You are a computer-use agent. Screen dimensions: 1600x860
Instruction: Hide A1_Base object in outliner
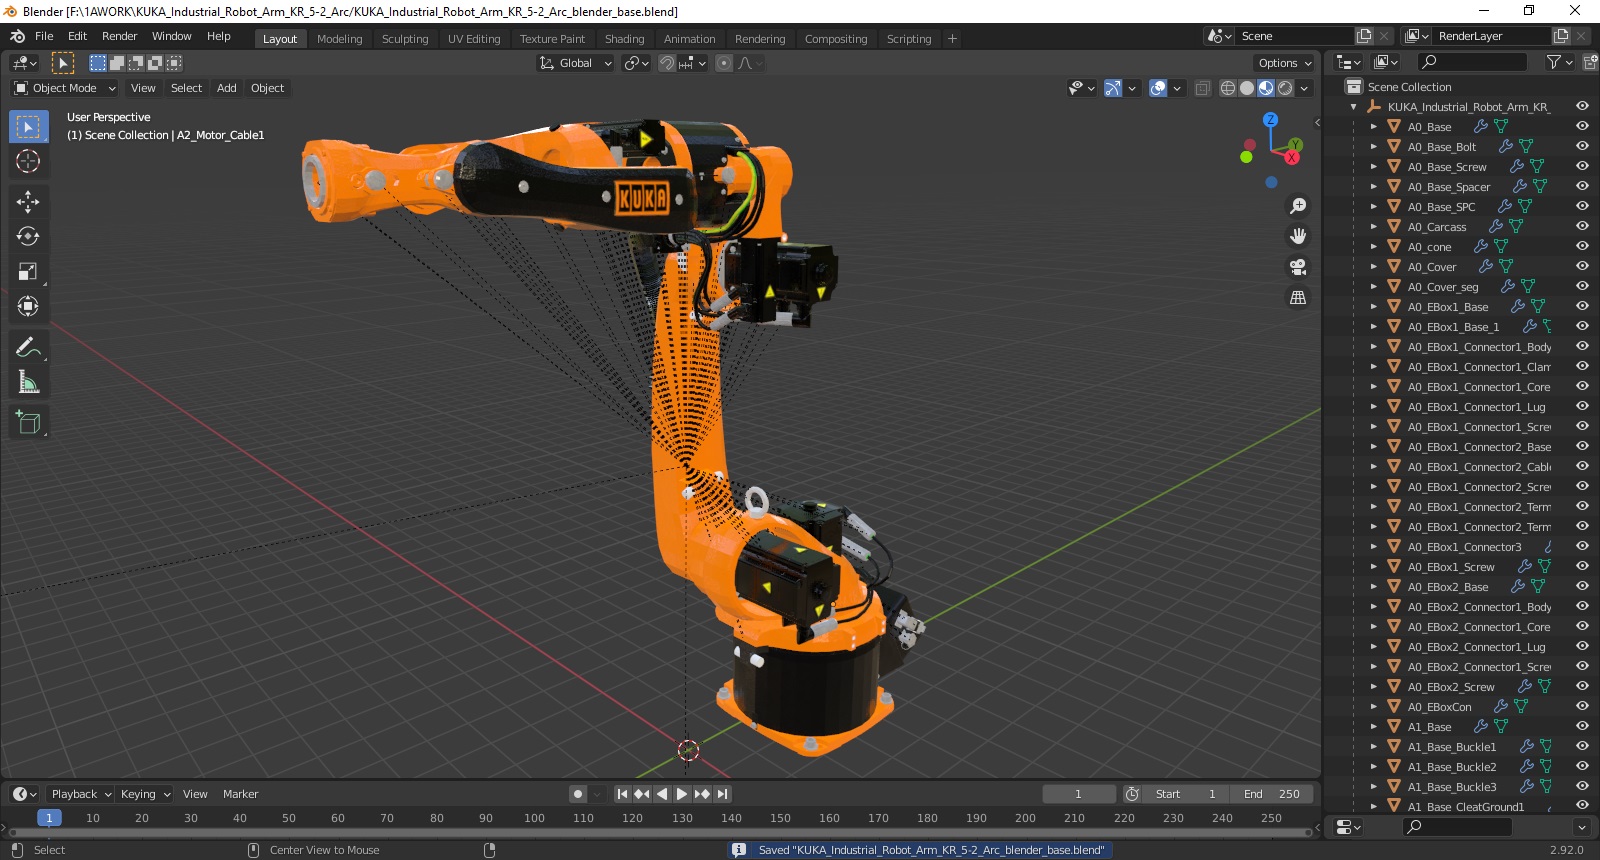click(x=1582, y=726)
